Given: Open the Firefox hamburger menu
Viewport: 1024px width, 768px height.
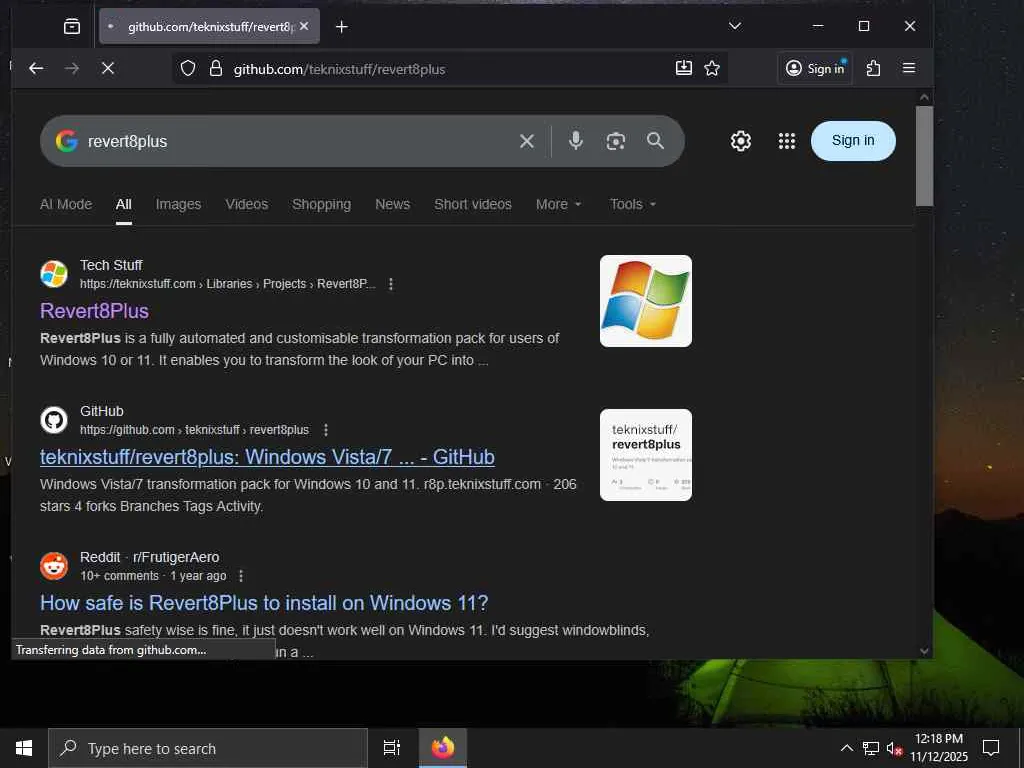Looking at the screenshot, I should [908, 68].
